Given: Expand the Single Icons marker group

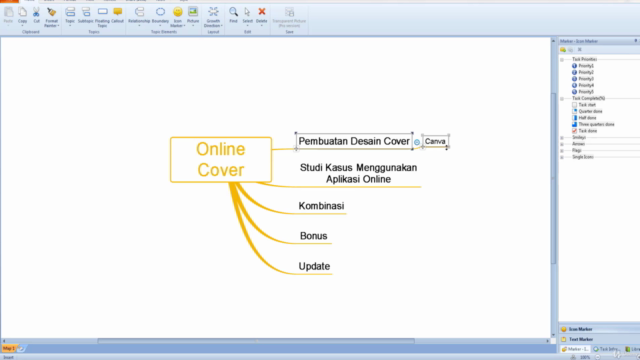Looking at the screenshot, I should [x=562, y=158].
